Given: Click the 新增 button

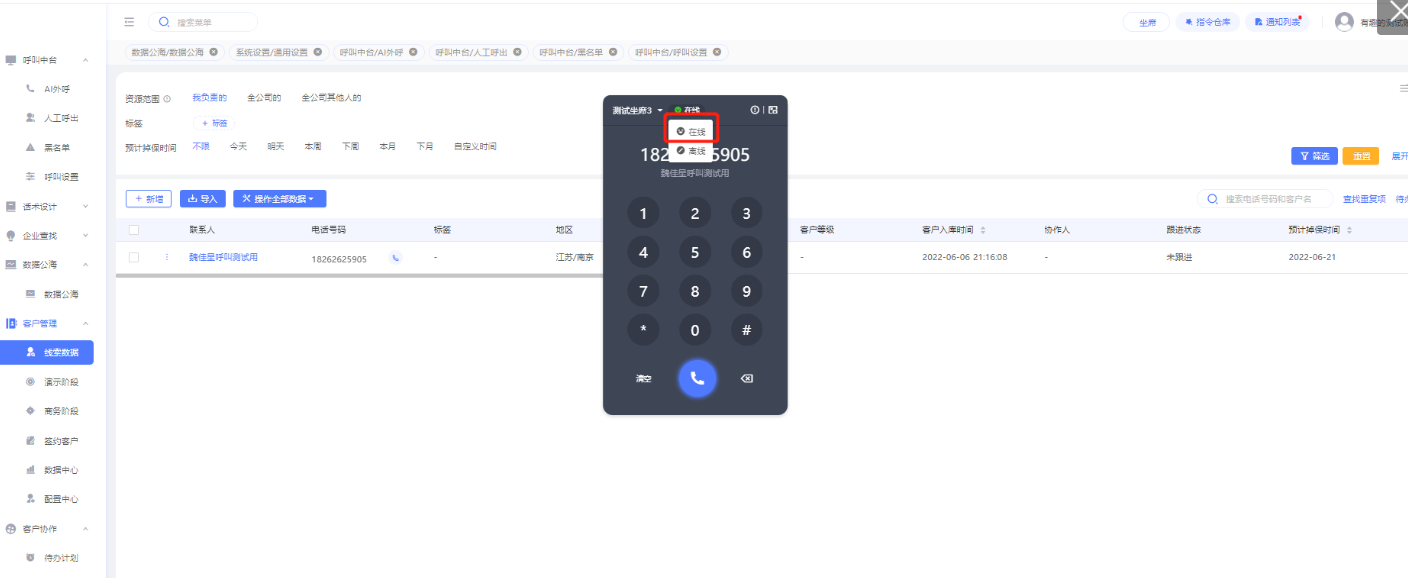Looking at the screenshot, I should coord(148,199).
